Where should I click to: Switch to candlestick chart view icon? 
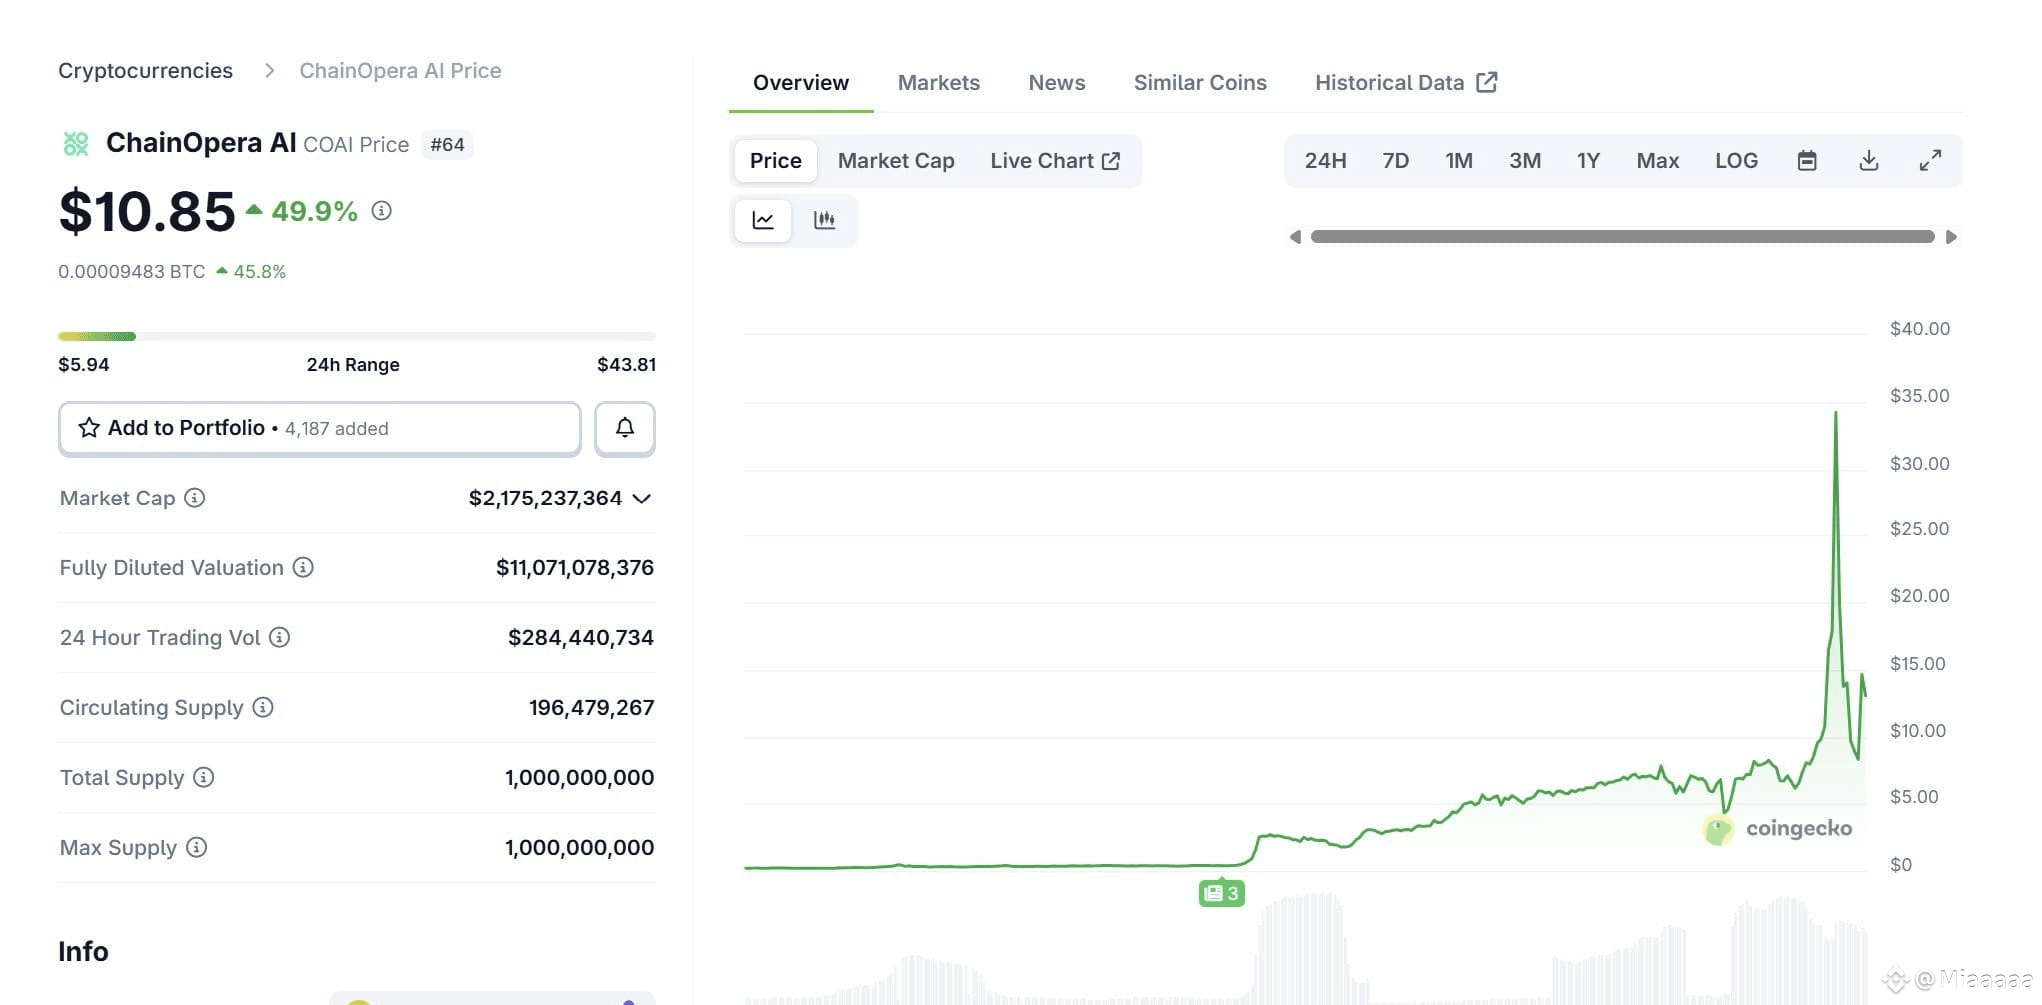pos(824,220)
